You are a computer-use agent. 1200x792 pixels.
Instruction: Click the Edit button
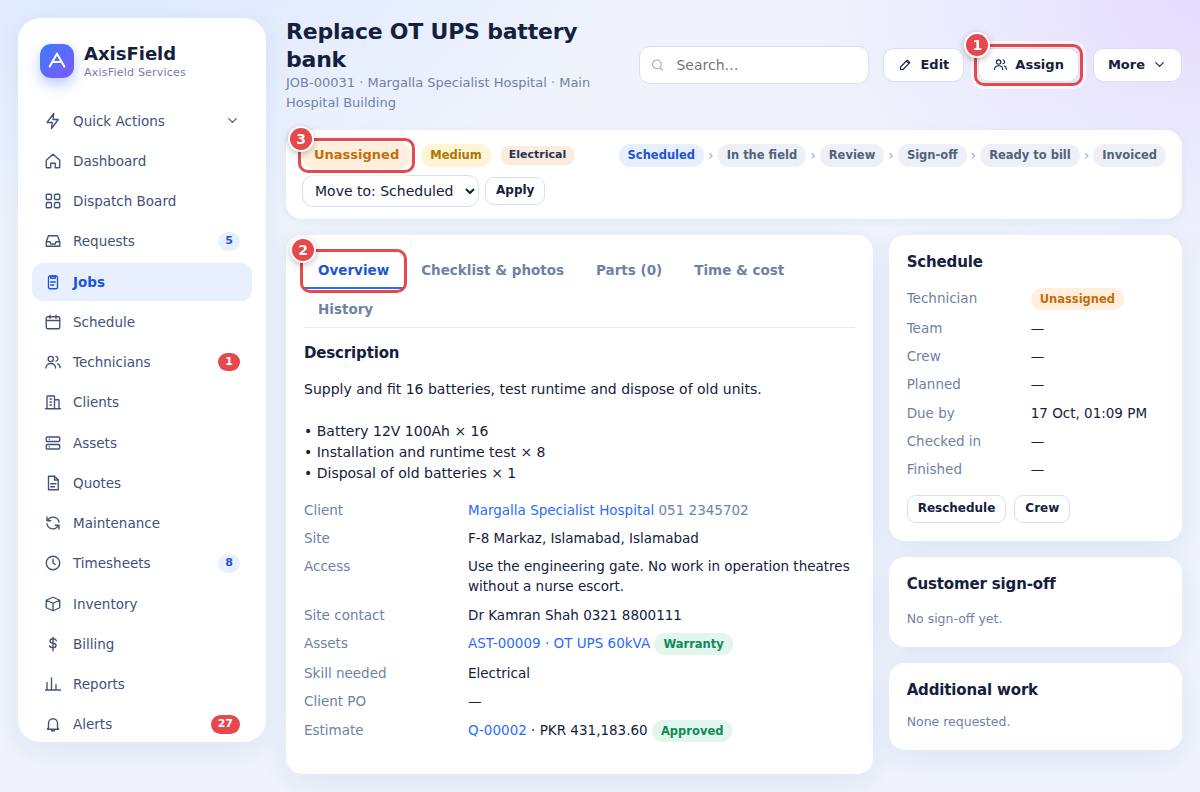point(923,65)
